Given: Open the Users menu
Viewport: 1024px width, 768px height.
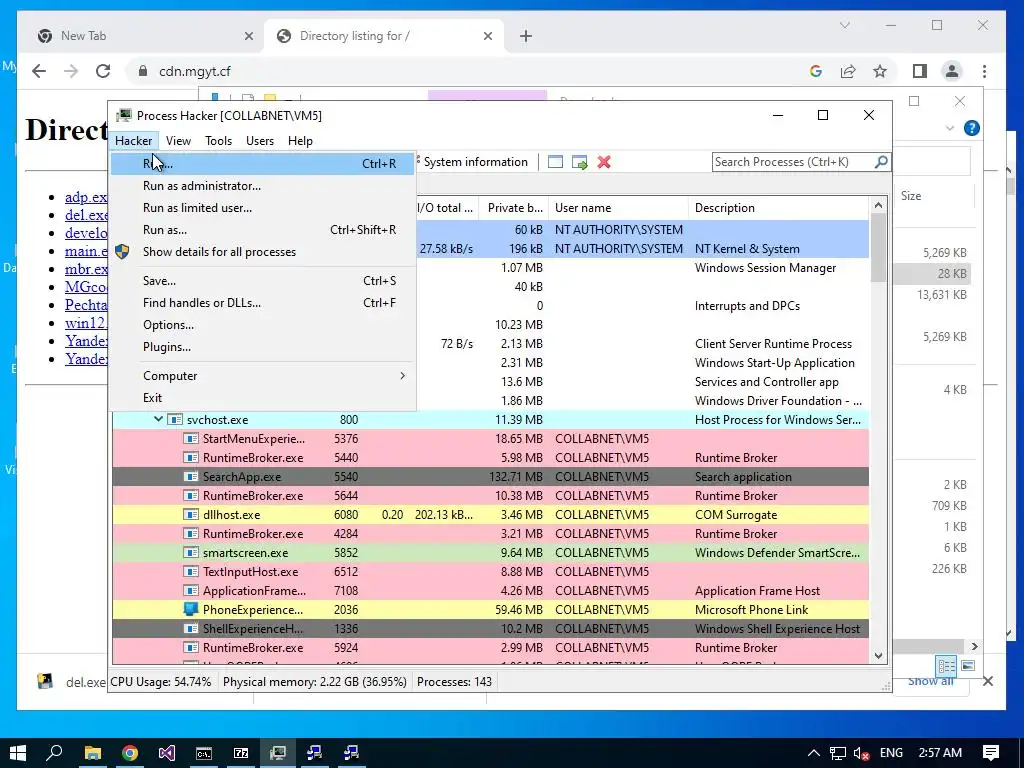Looking at the screenshot, I should tap(260, 140).
